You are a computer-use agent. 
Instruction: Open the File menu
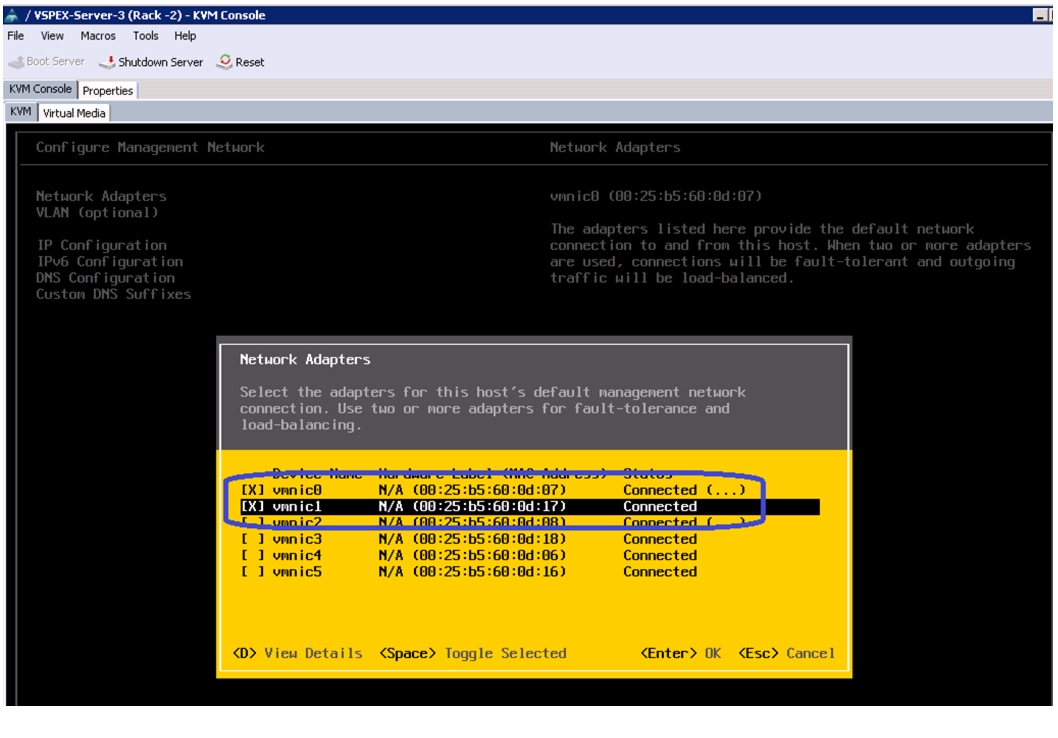(16, 36)
